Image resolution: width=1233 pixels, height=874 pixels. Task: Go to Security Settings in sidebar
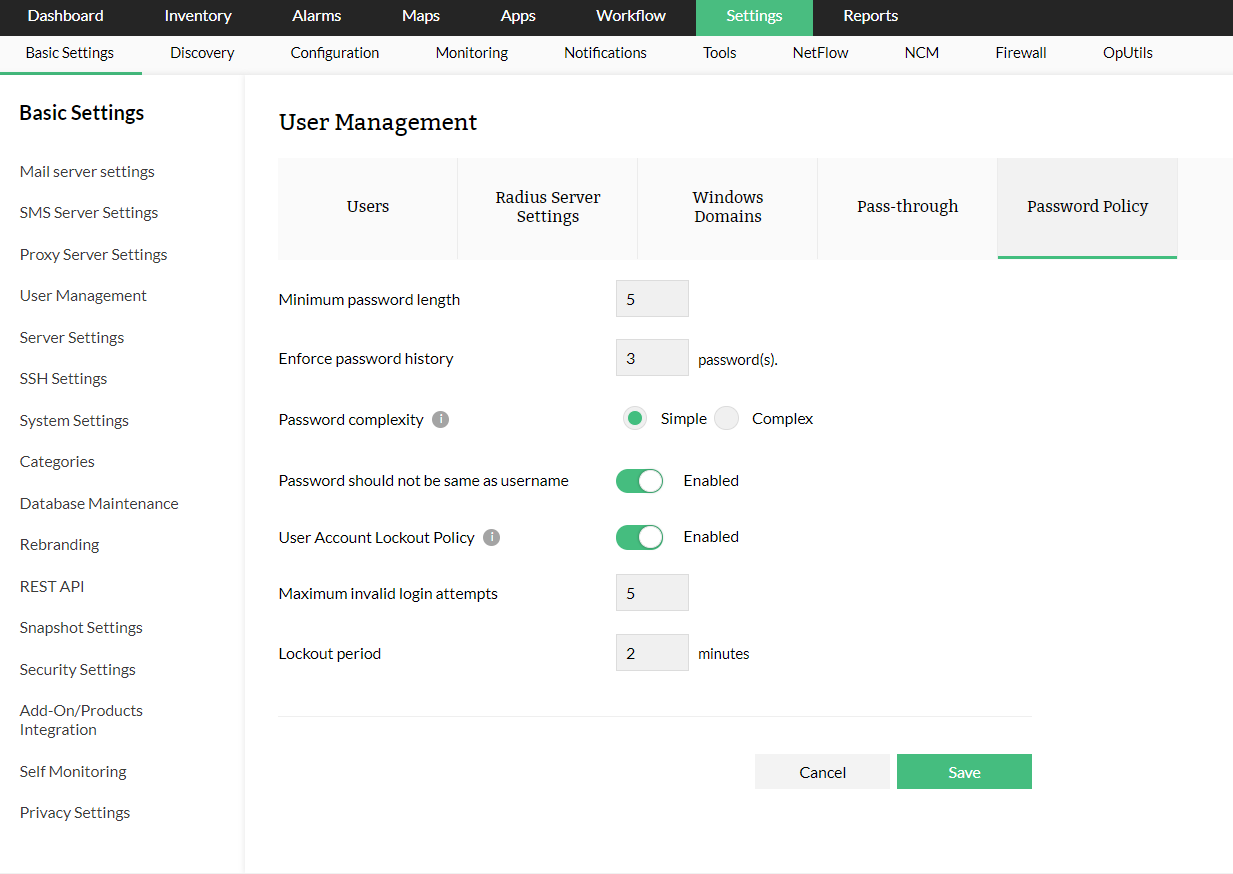click(x=78, y=670)
